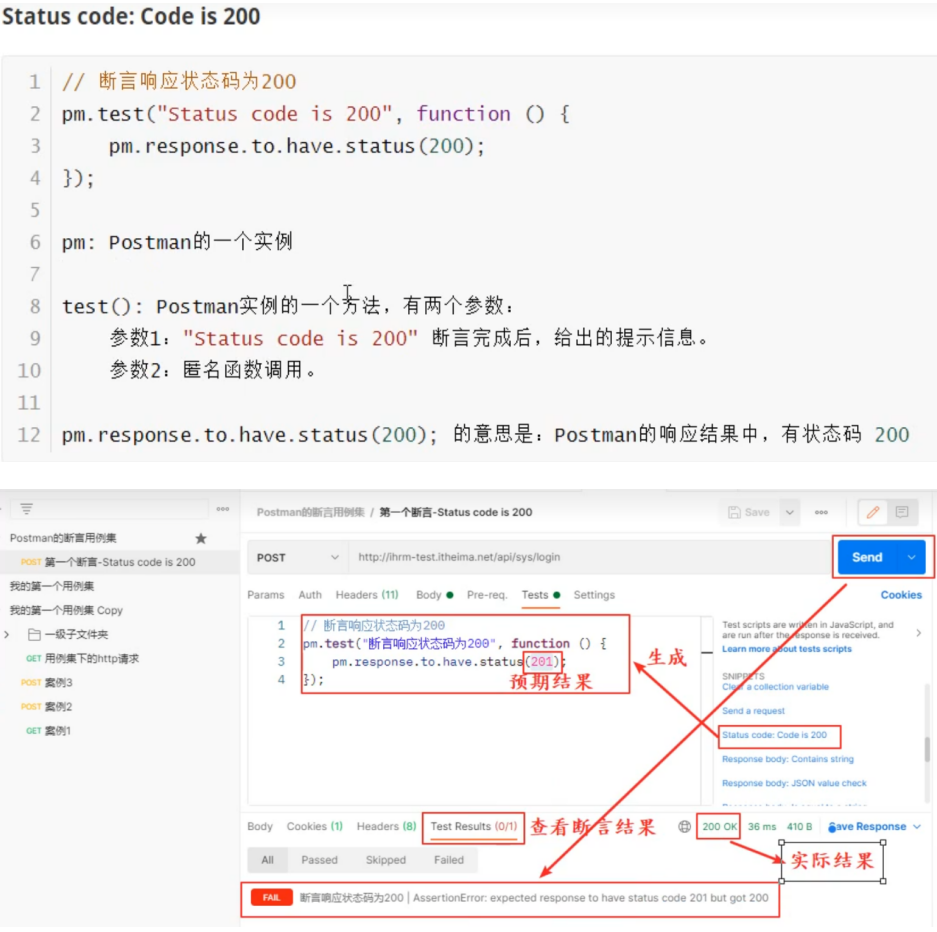Open the response Body tab
The height and width of the screenshot is (932, 937).
pos(259,827)
